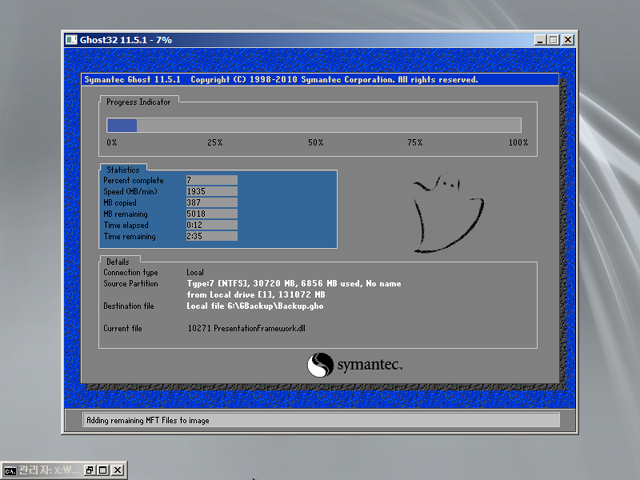
Task: Click the Speed value 1935
Action: [212, 191]
